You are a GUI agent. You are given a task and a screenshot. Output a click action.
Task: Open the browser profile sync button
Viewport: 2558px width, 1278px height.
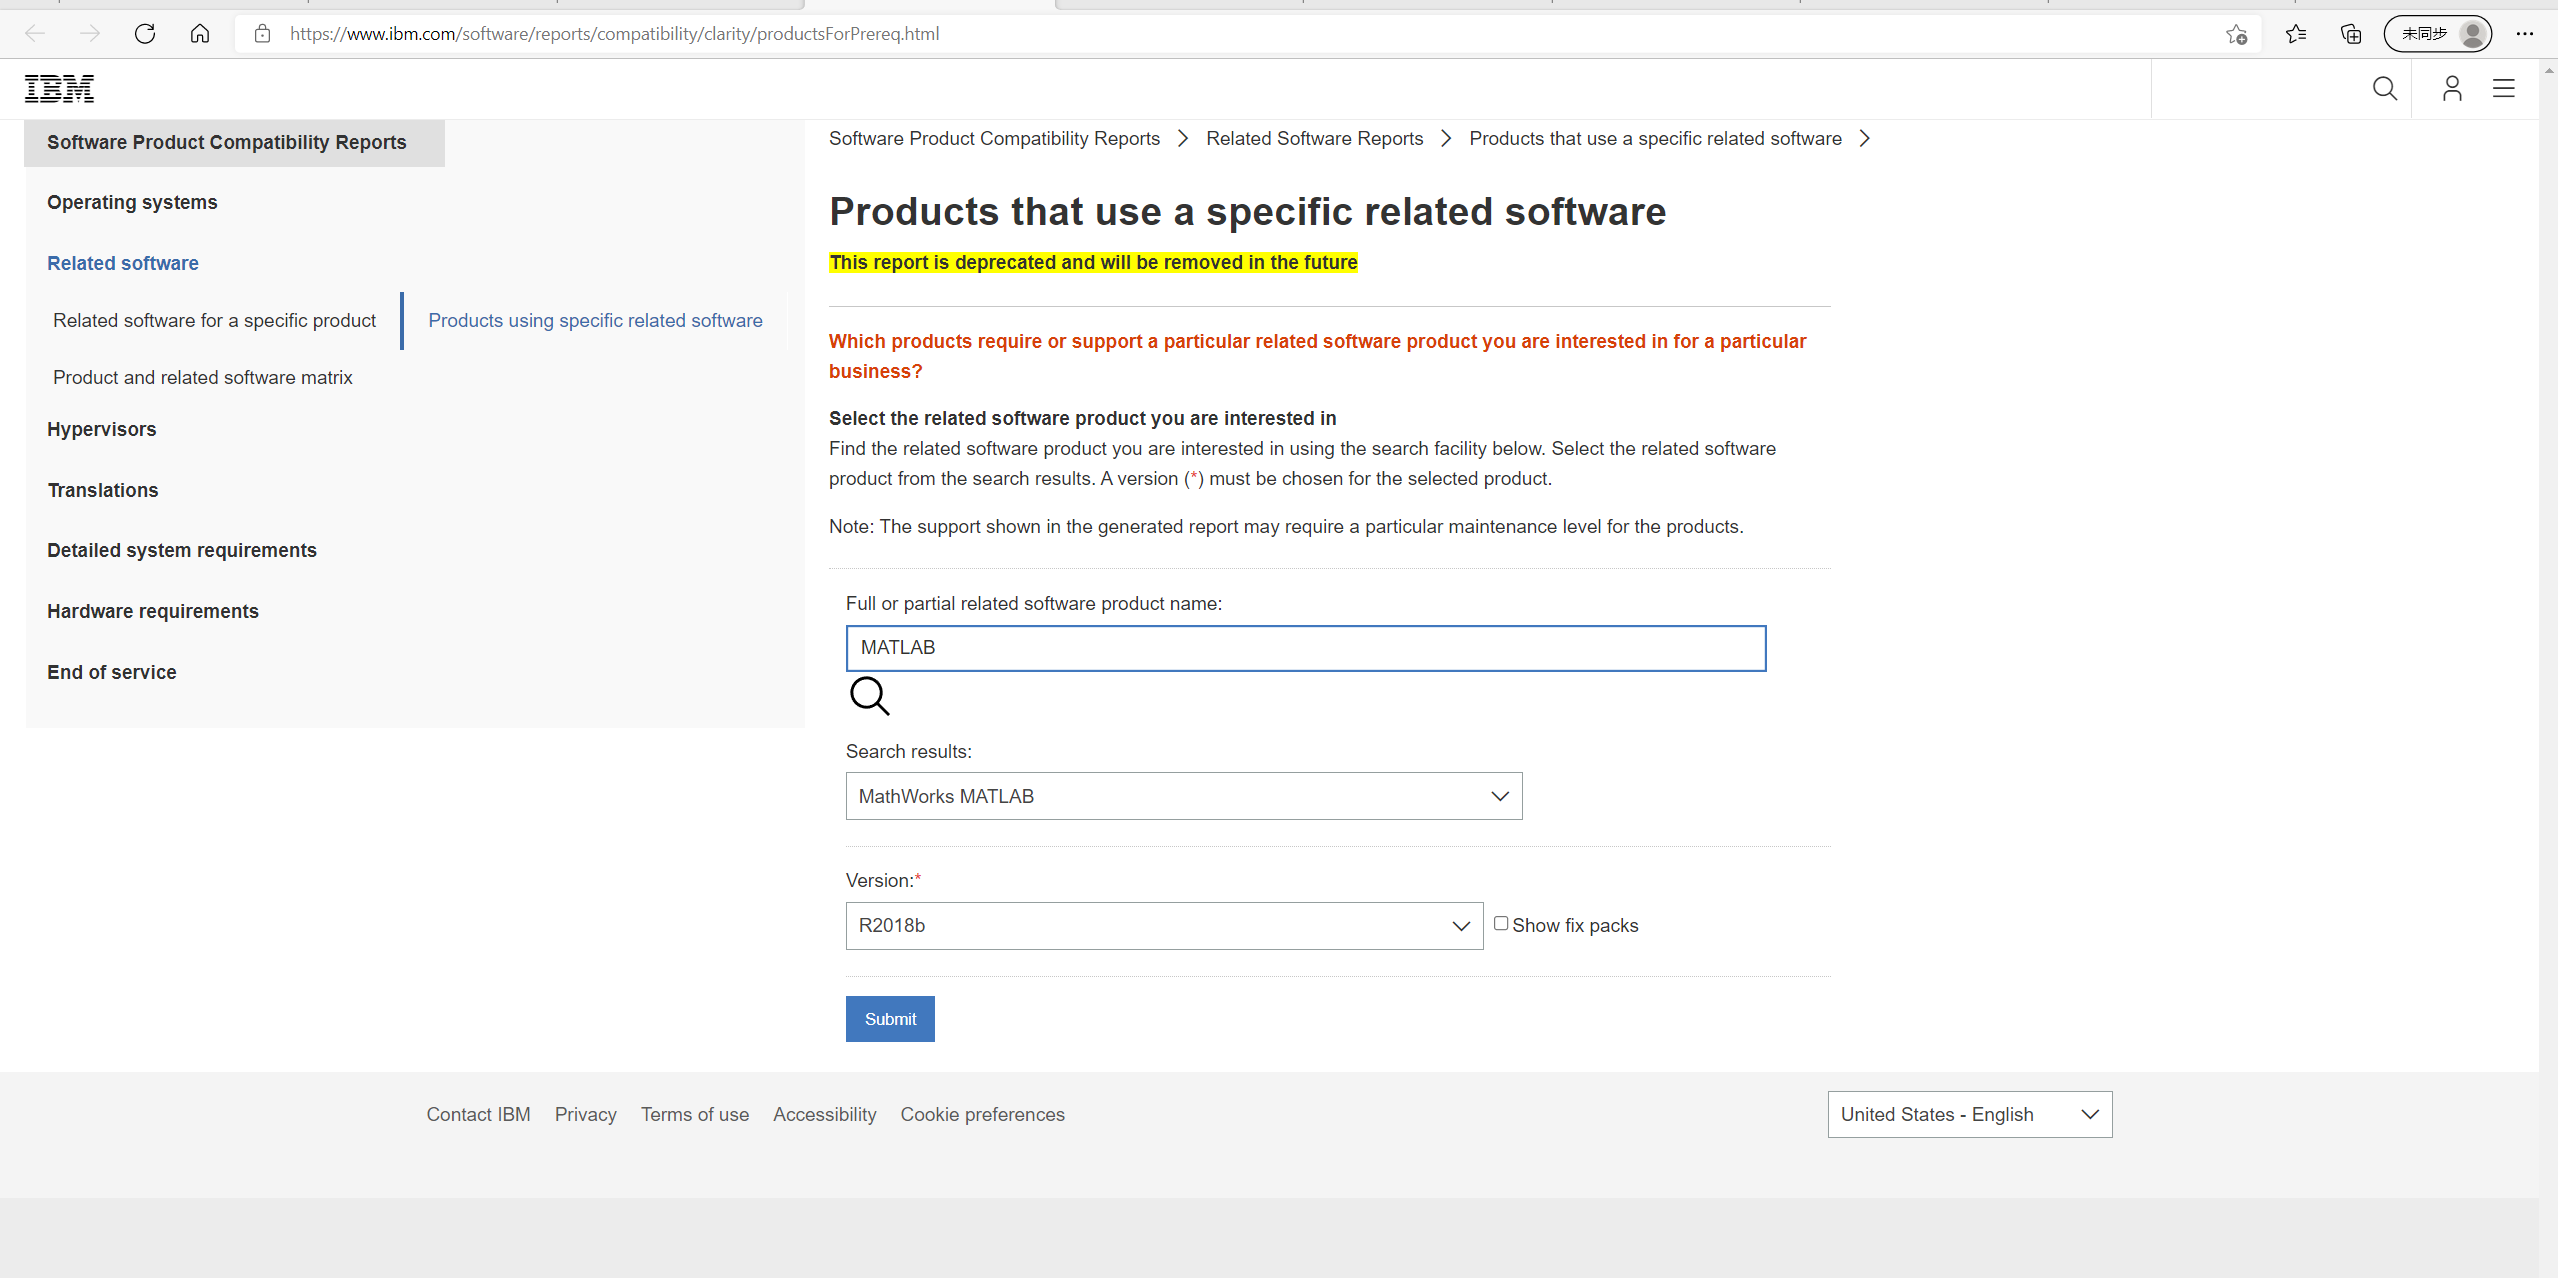pyautogui.click(x=2438, y=34)
